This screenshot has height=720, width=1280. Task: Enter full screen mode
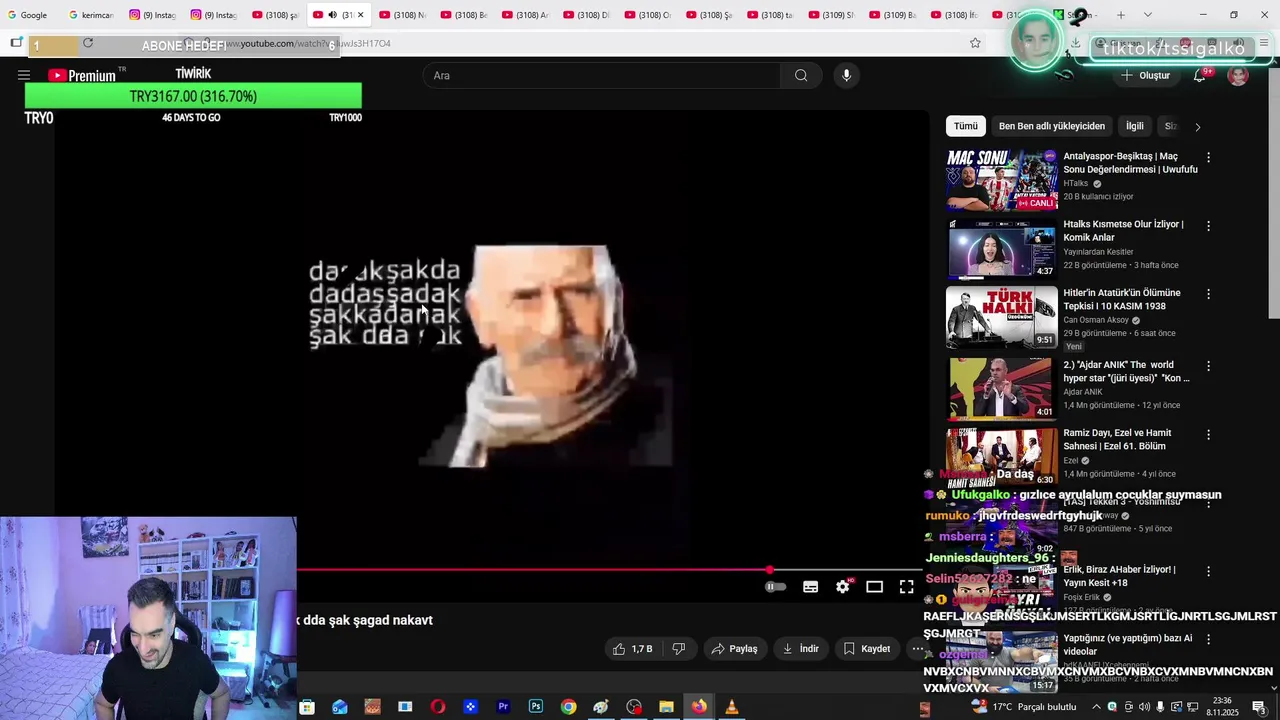(x=906, y=587)
